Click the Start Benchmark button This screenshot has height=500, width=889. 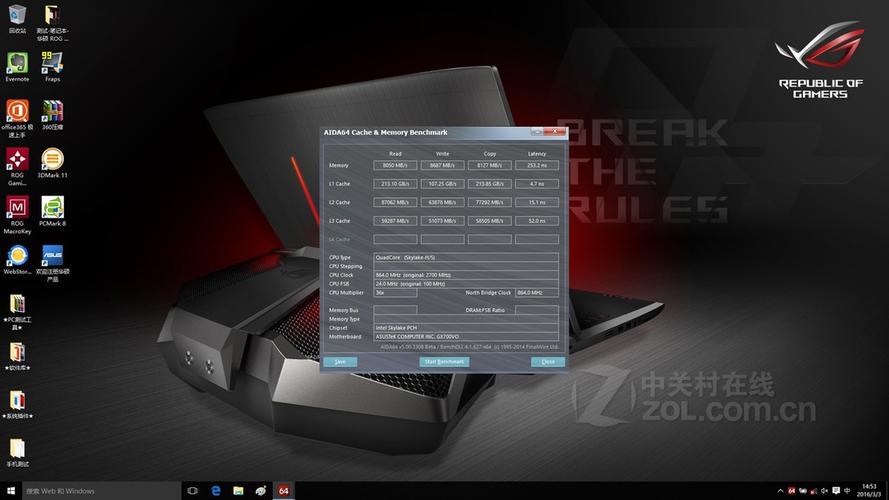[444, 362]
